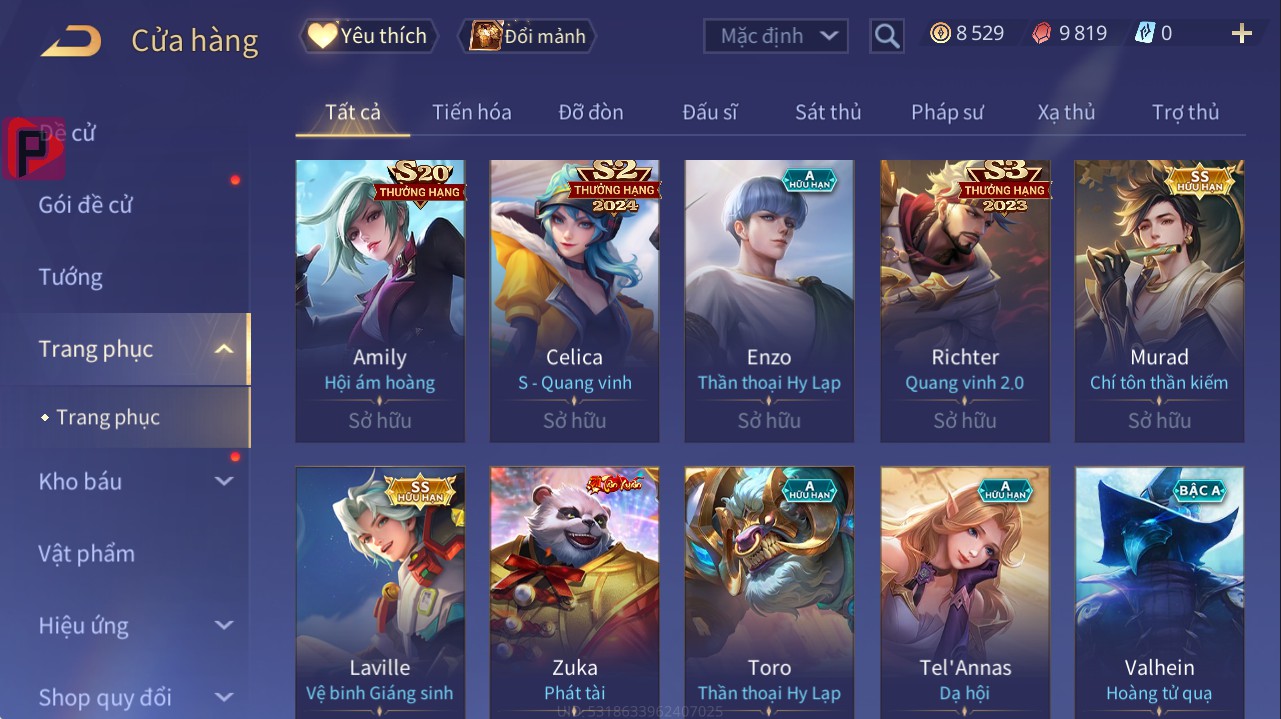Tap the golden back arrow icon

coord(71,41)
